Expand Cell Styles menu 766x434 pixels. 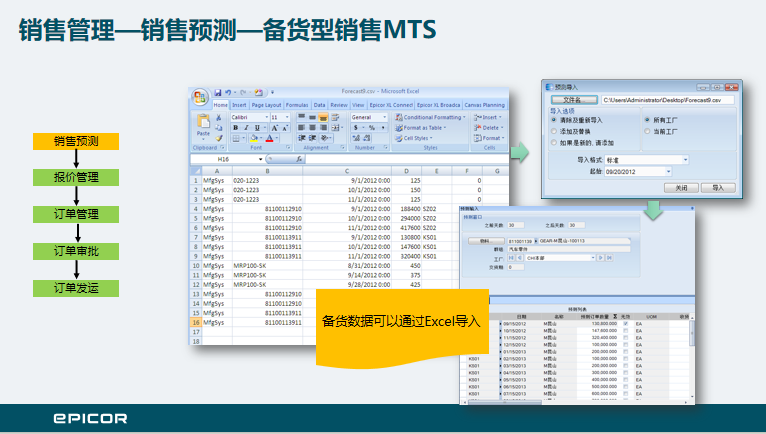414,138
